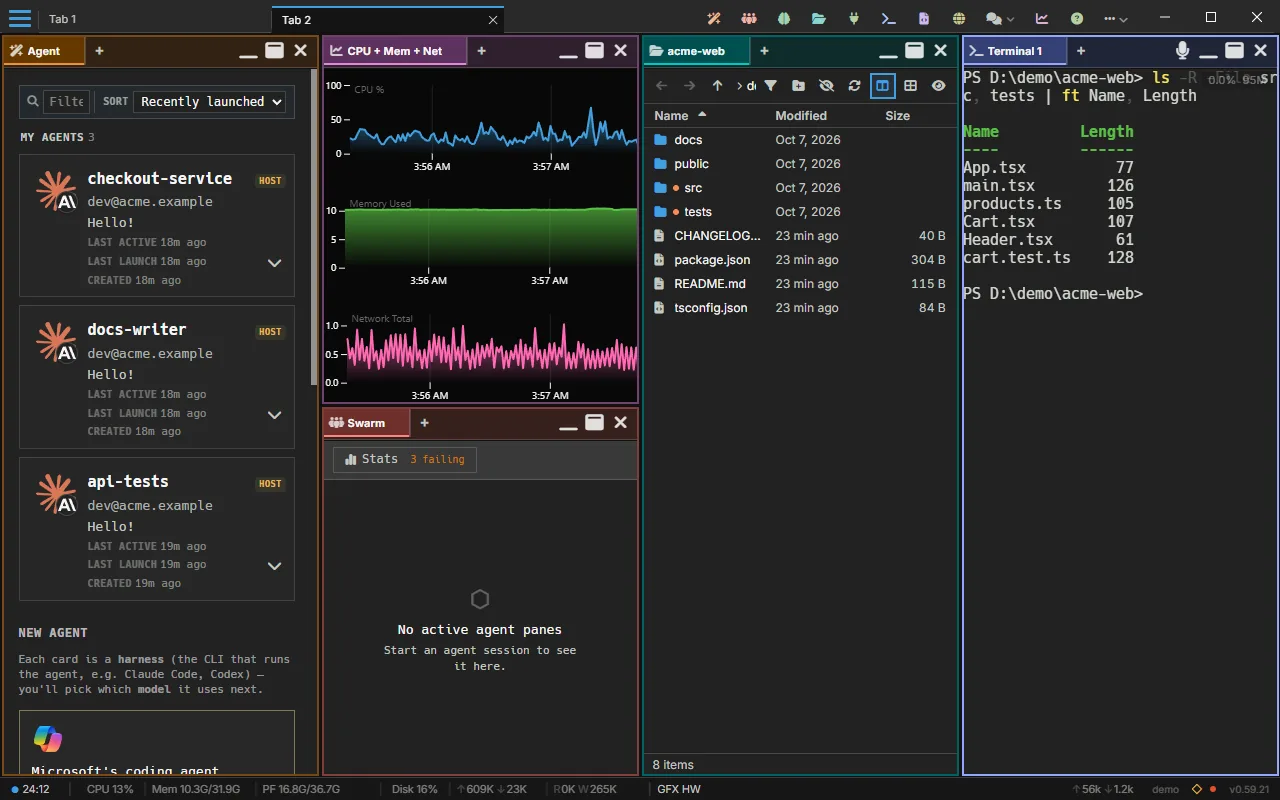
Task: Expand the checkout-service agent card
Action: click(275, 263)
